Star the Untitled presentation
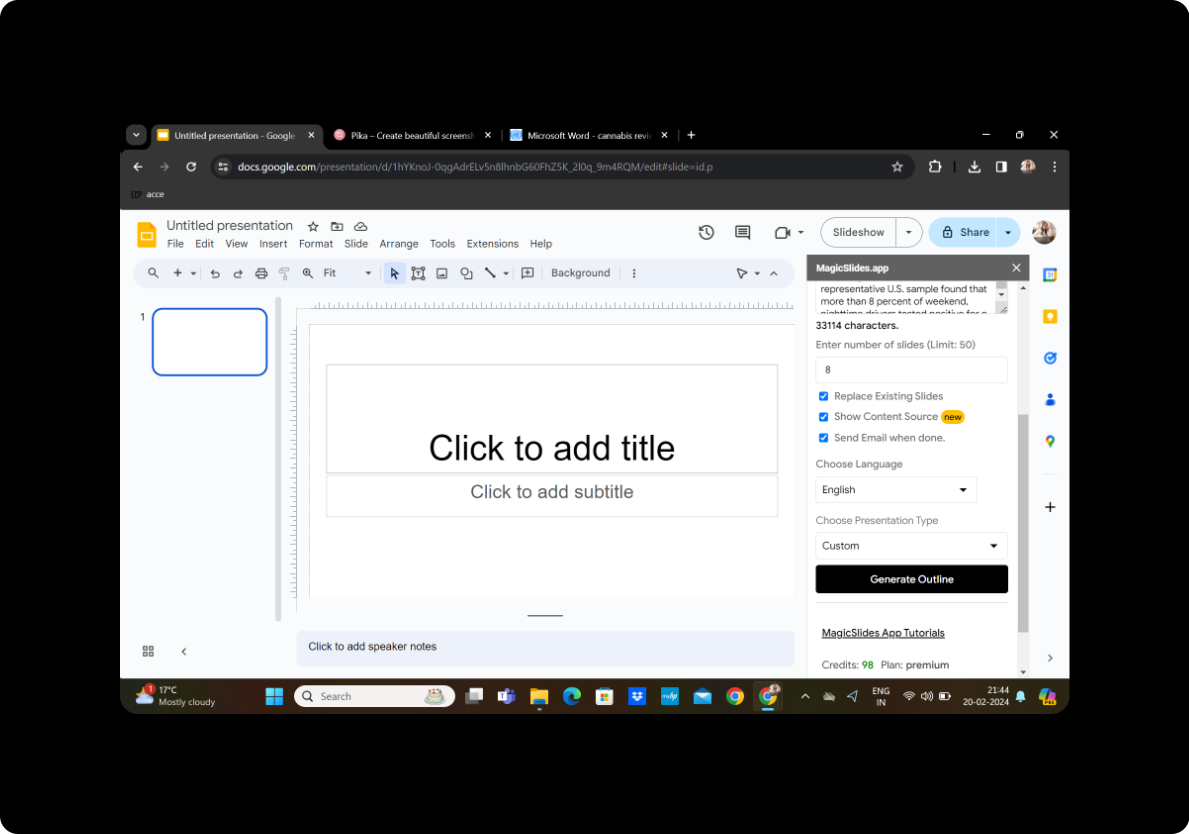Viewport: 1189px width, 834px height. pyautogui.click(x=313, y=226)
